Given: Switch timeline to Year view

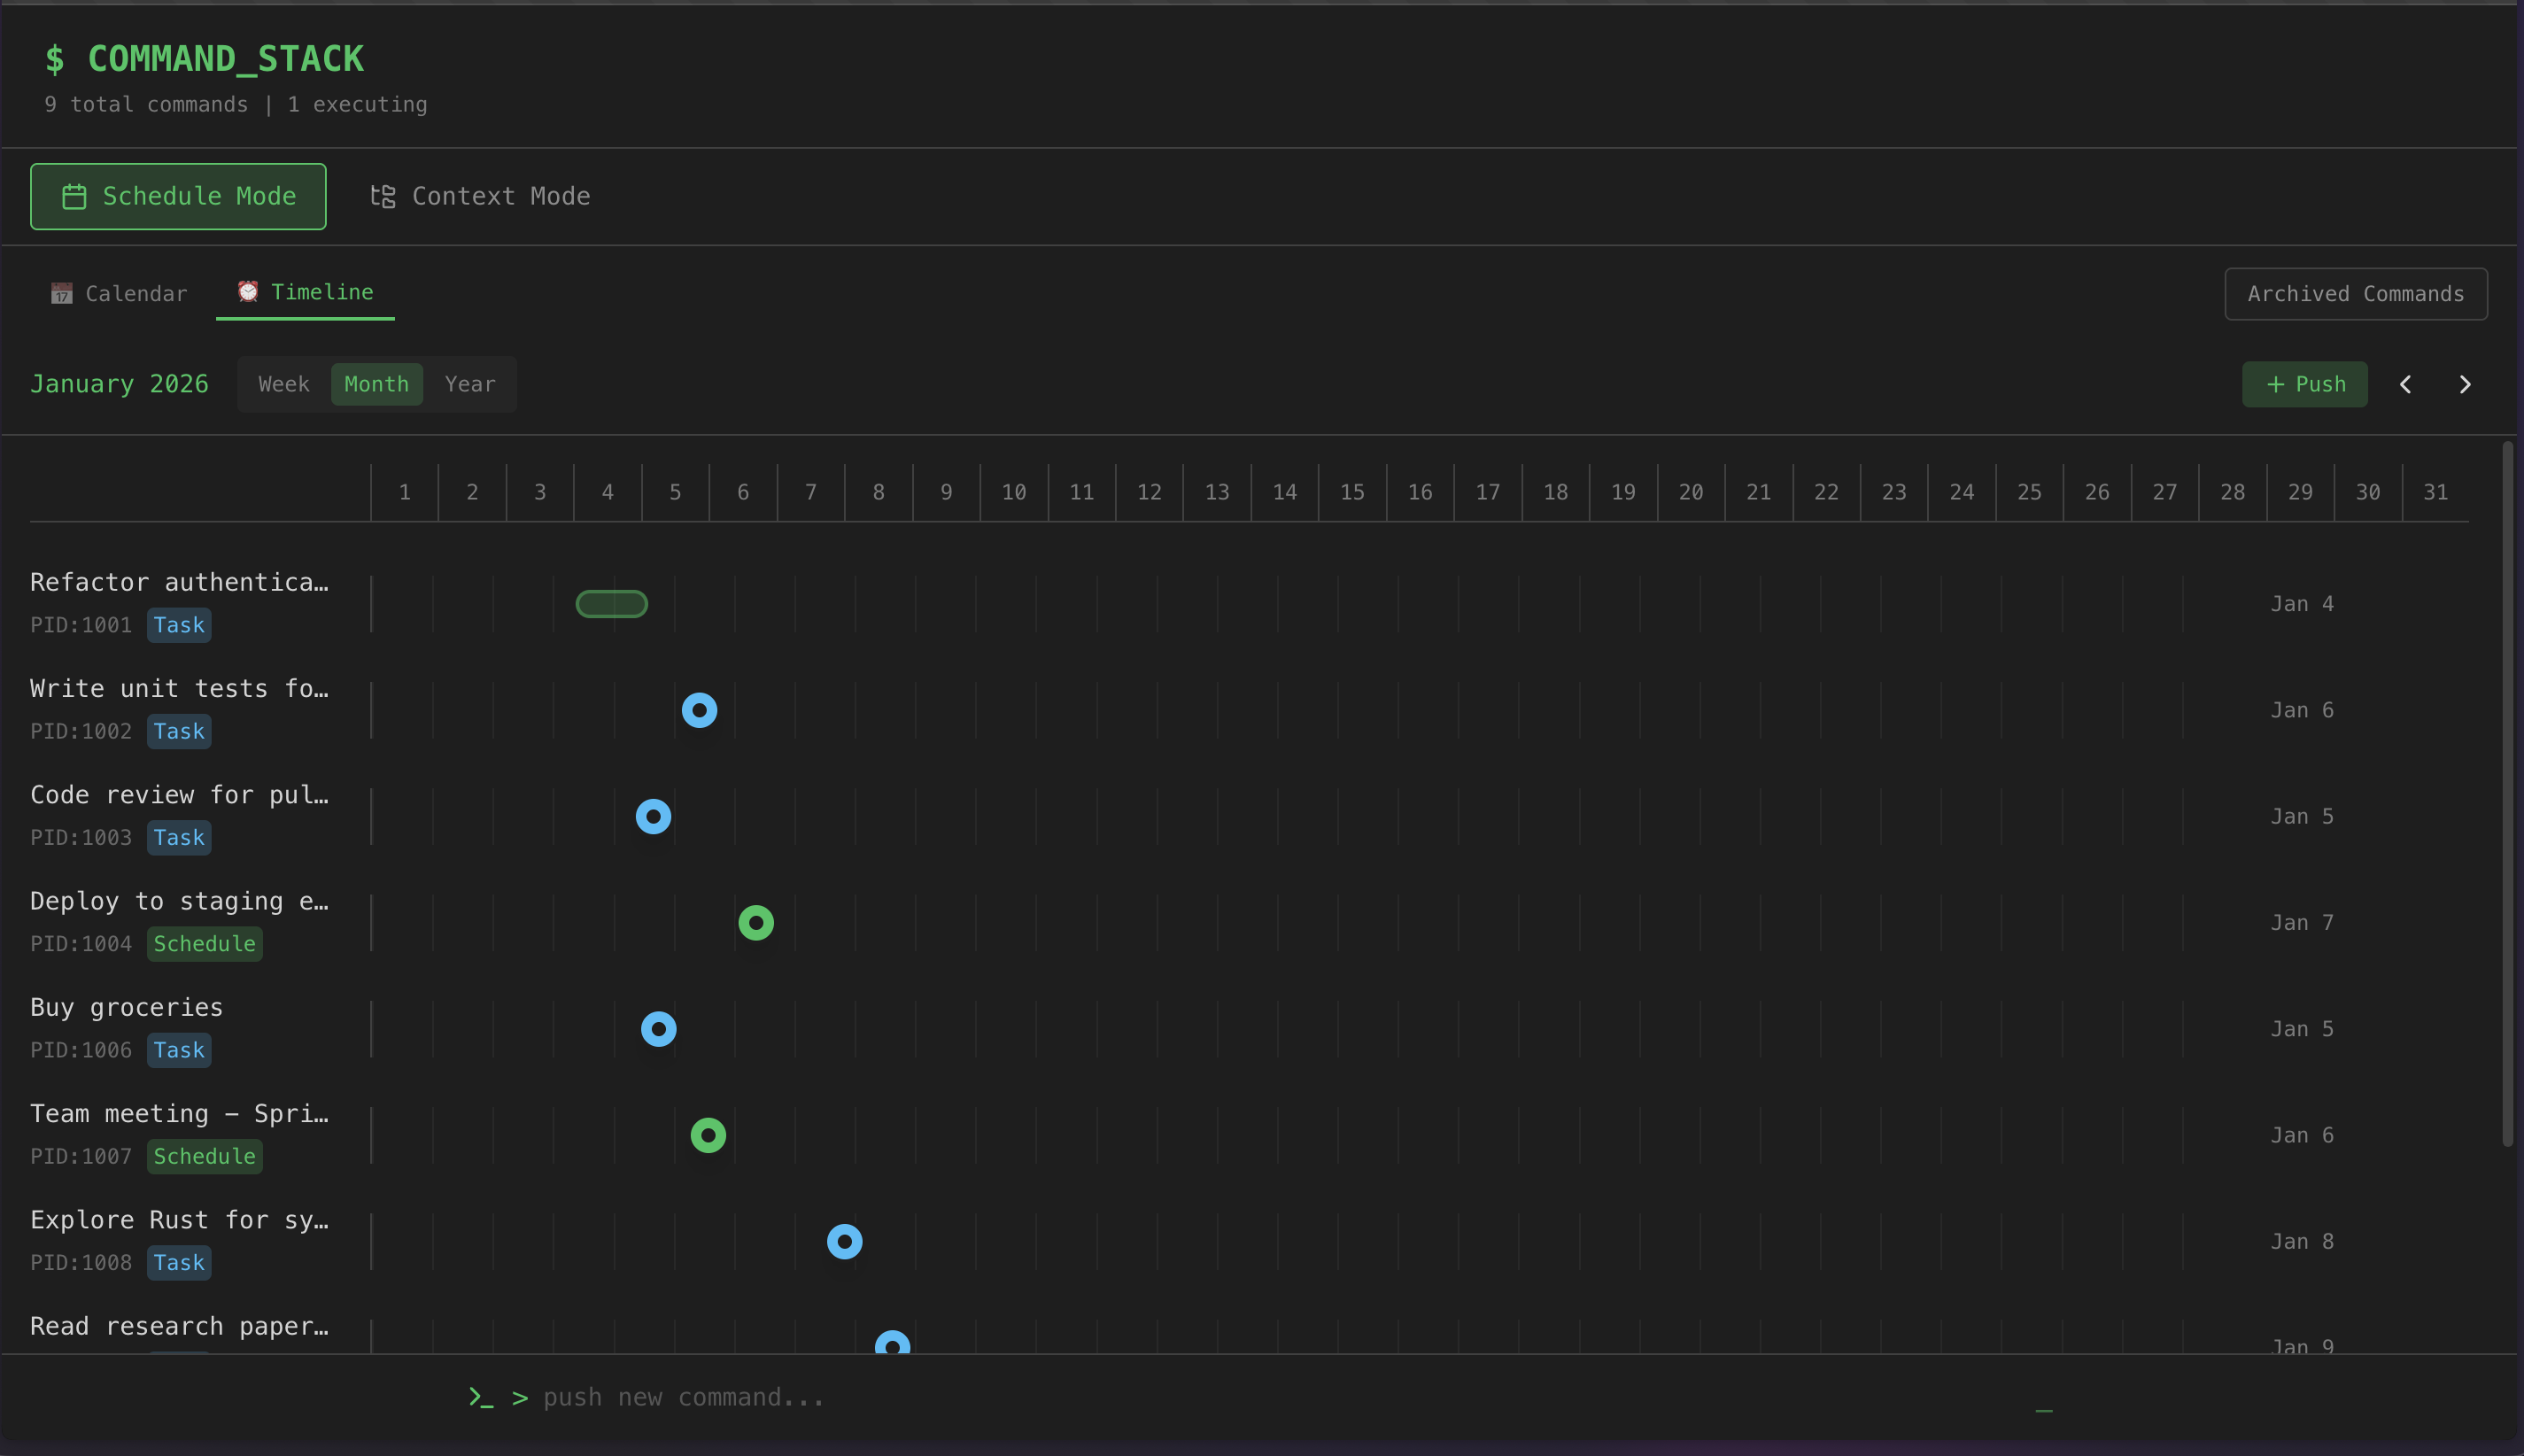Looking at the screenshot, I should pos(470,384).
